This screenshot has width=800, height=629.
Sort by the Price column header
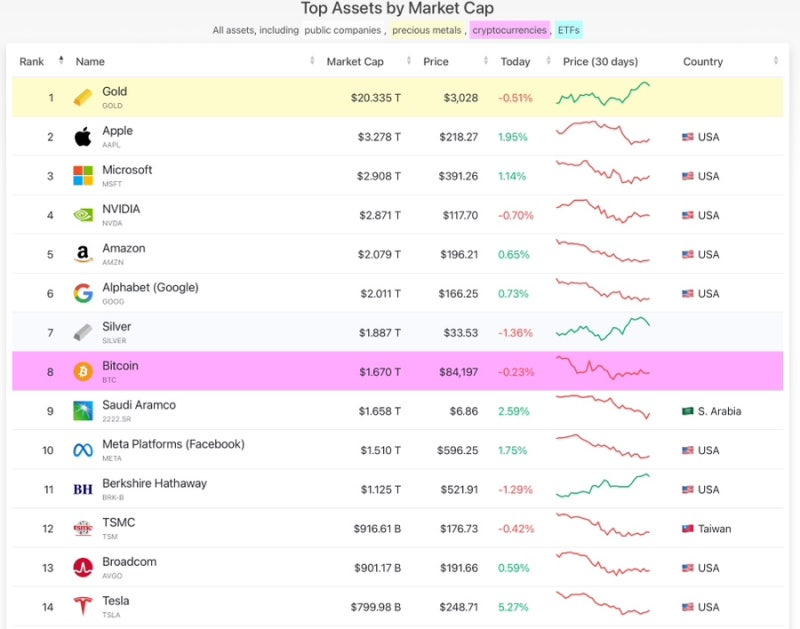pyautogui.click(x=435, y=61)
